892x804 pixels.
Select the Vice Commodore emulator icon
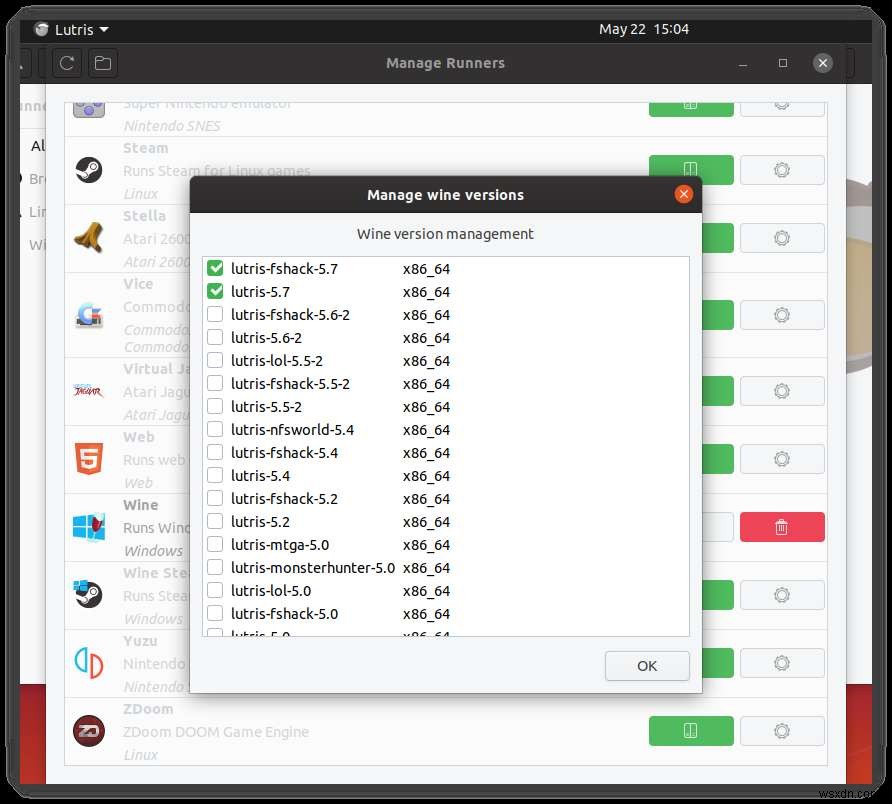[x=89, y=315]
